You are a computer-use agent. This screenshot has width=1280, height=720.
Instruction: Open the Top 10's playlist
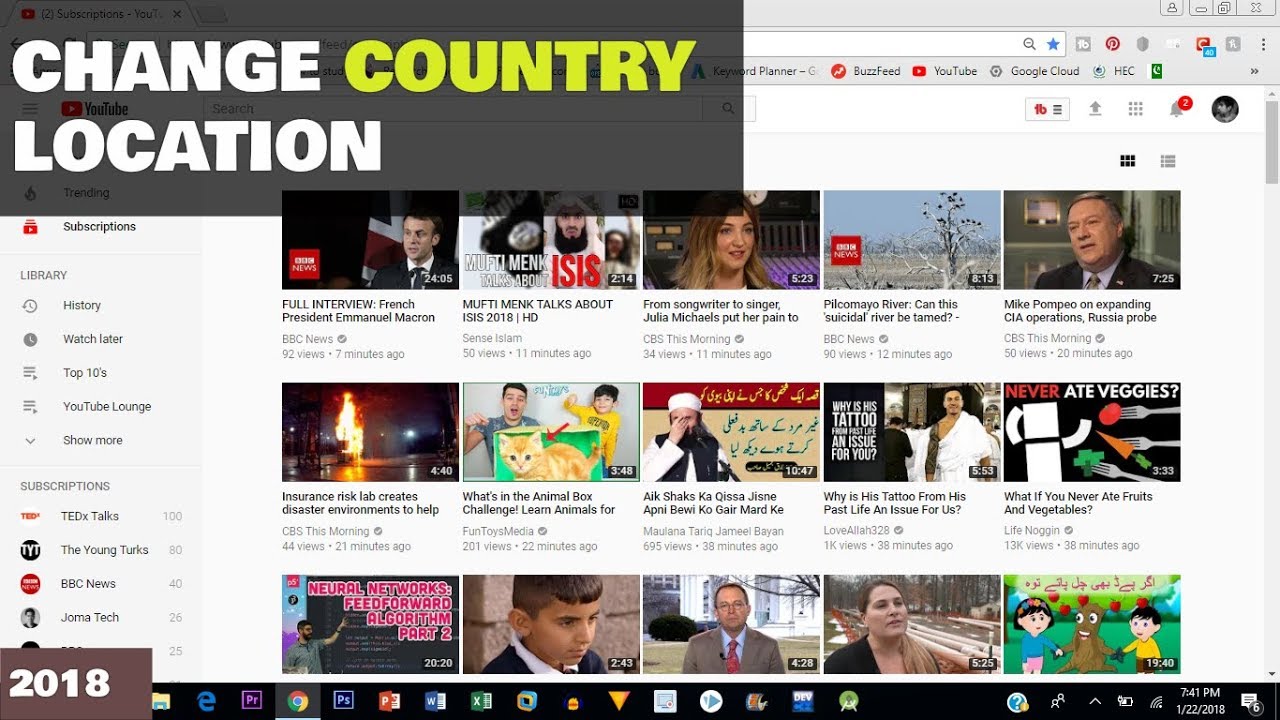100,373
